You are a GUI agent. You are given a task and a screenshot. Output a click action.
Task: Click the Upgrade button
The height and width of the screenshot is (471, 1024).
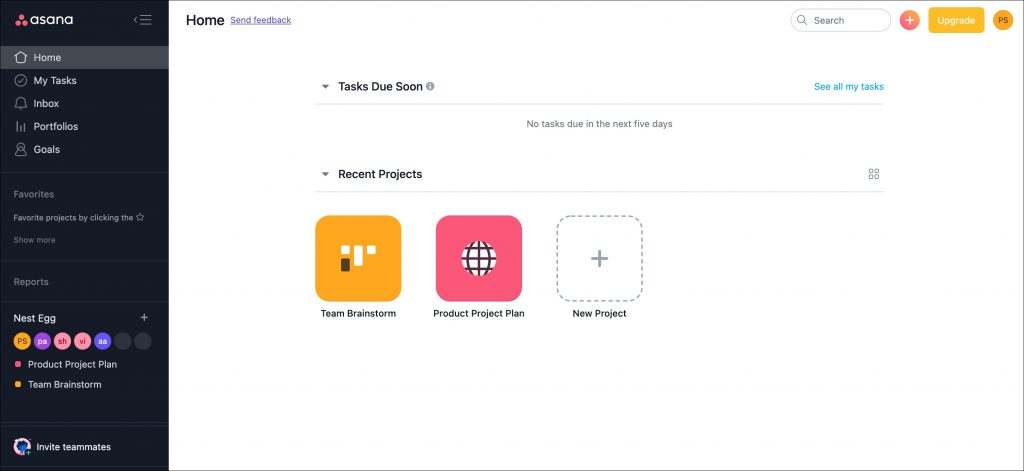956,20
